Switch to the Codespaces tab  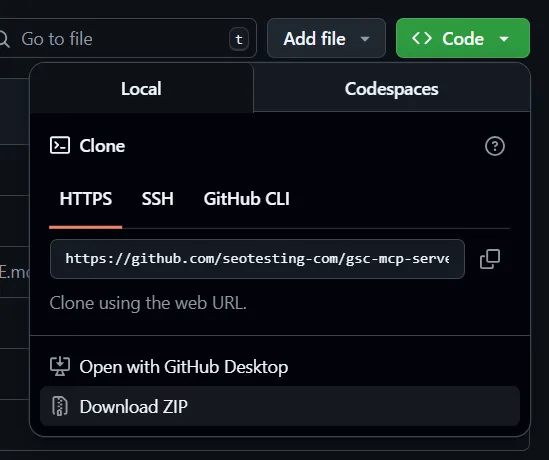pos(391,89)
